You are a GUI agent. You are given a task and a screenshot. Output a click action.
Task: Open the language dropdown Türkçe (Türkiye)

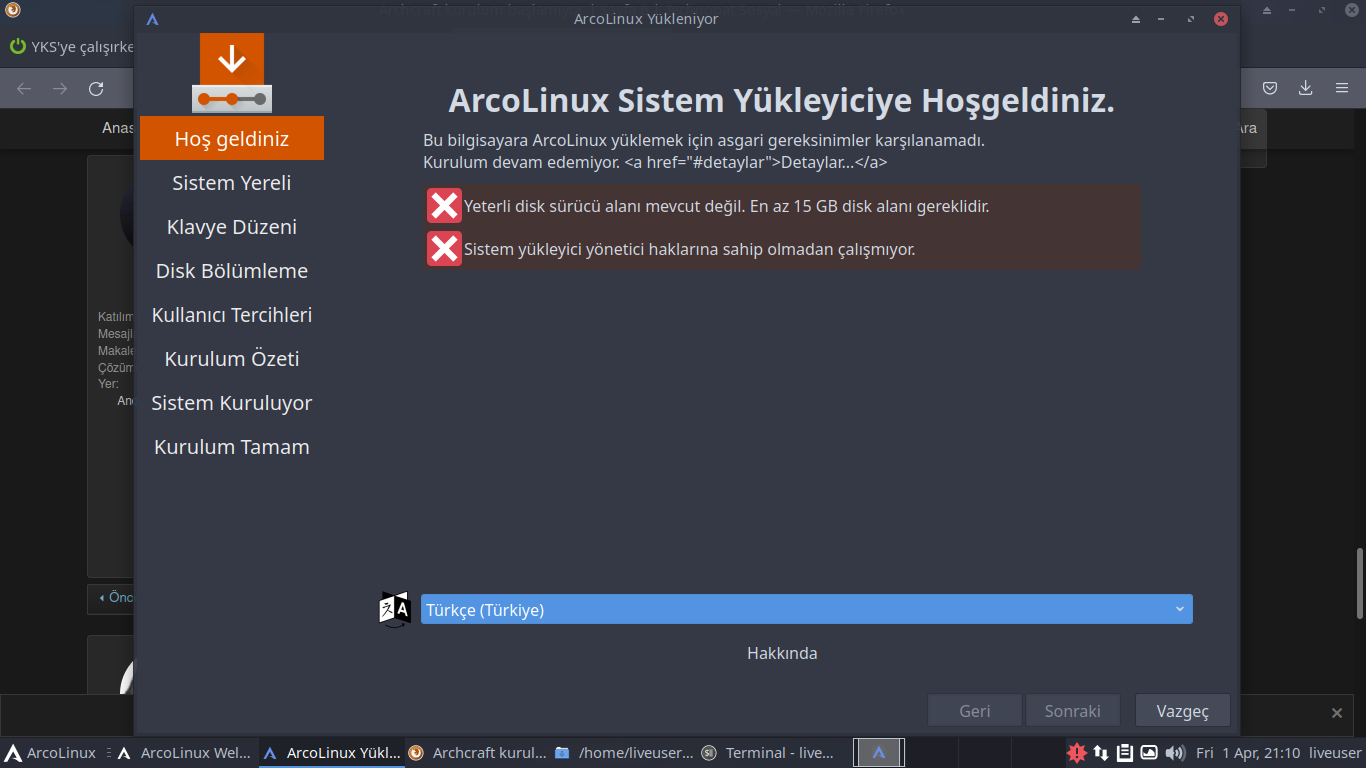806,609
